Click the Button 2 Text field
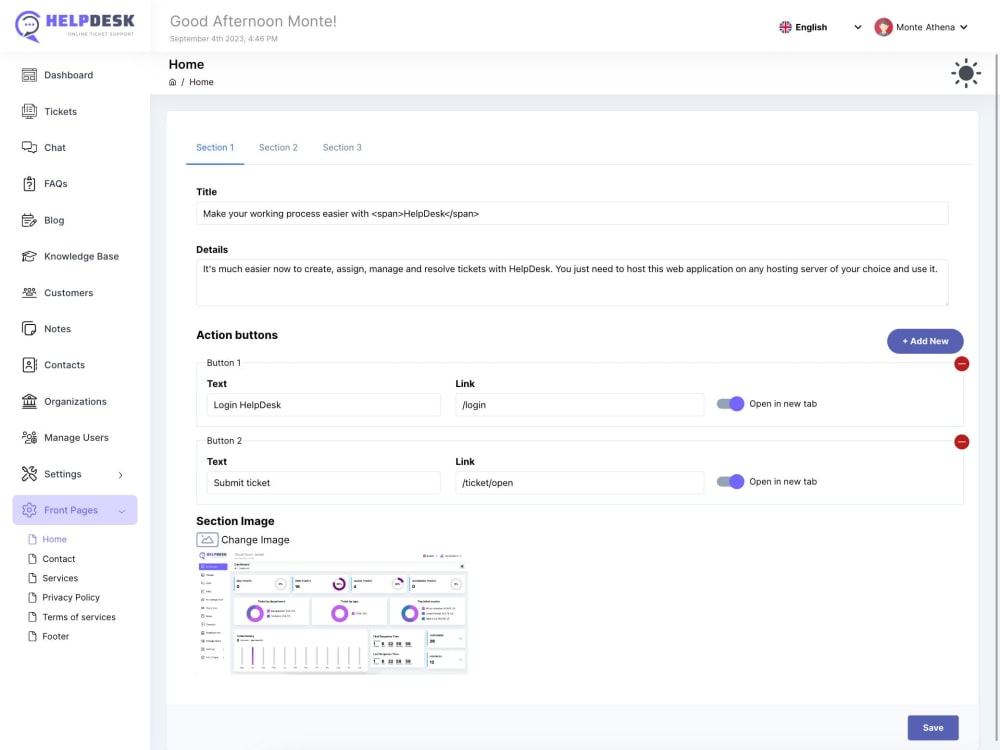Viewport: 1000px width, 750px height. (323, 483)
